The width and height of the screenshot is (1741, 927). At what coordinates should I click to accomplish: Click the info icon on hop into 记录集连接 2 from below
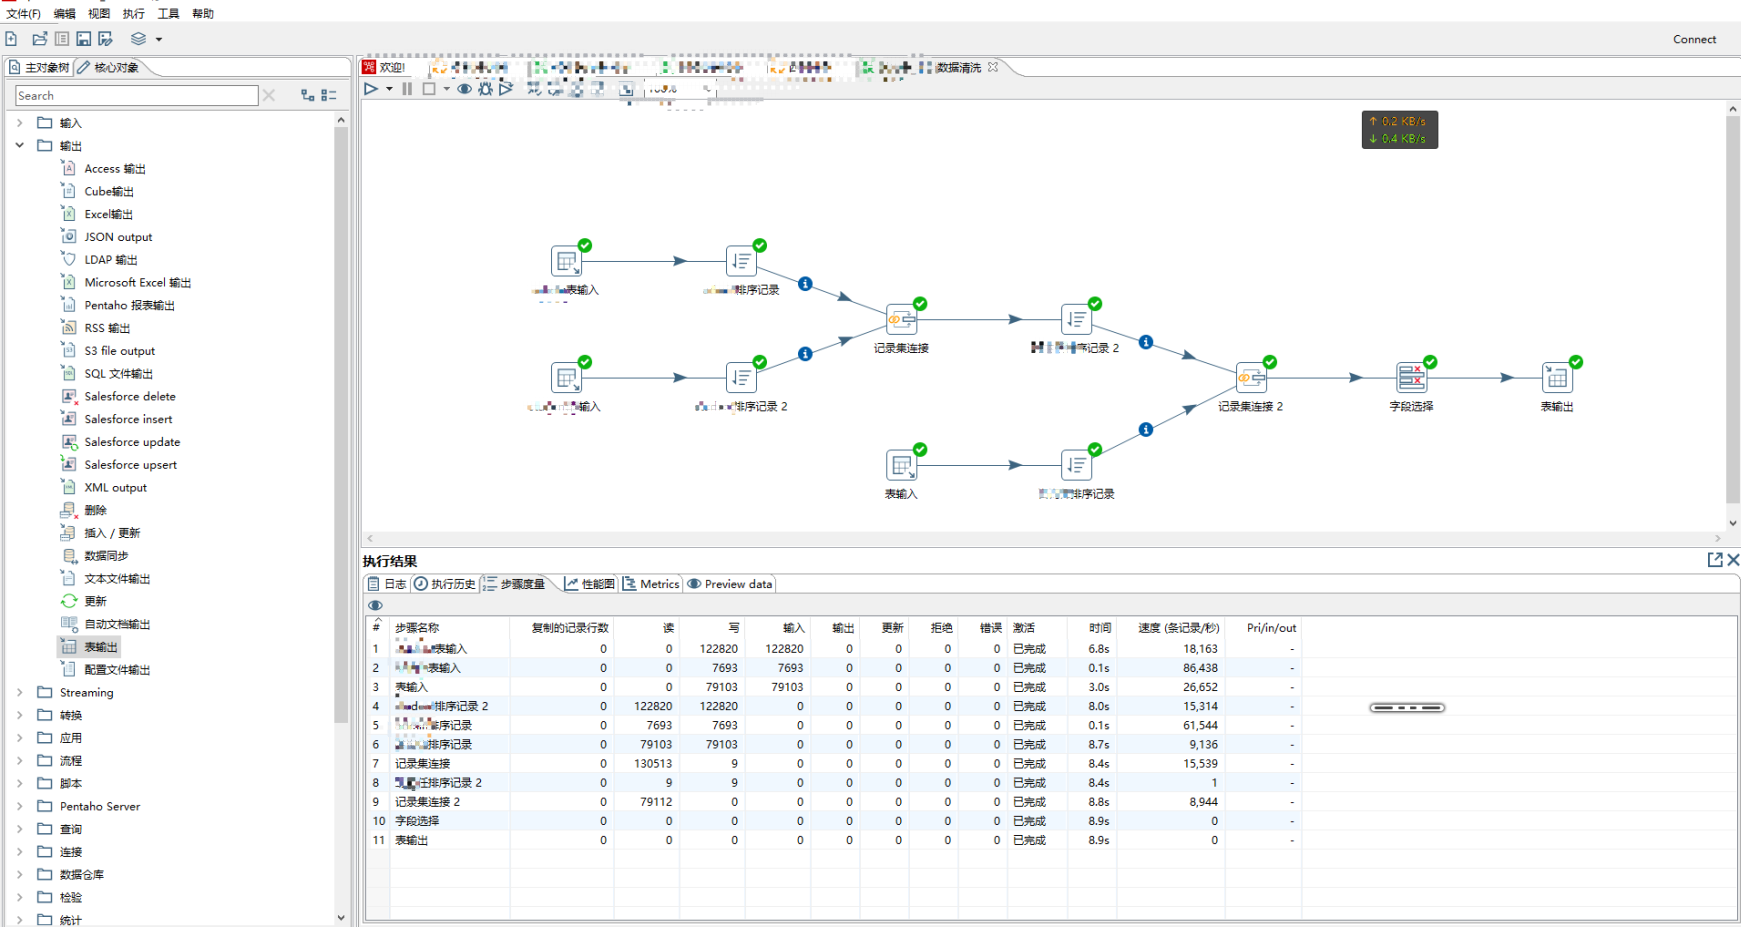coord(1146,429)
